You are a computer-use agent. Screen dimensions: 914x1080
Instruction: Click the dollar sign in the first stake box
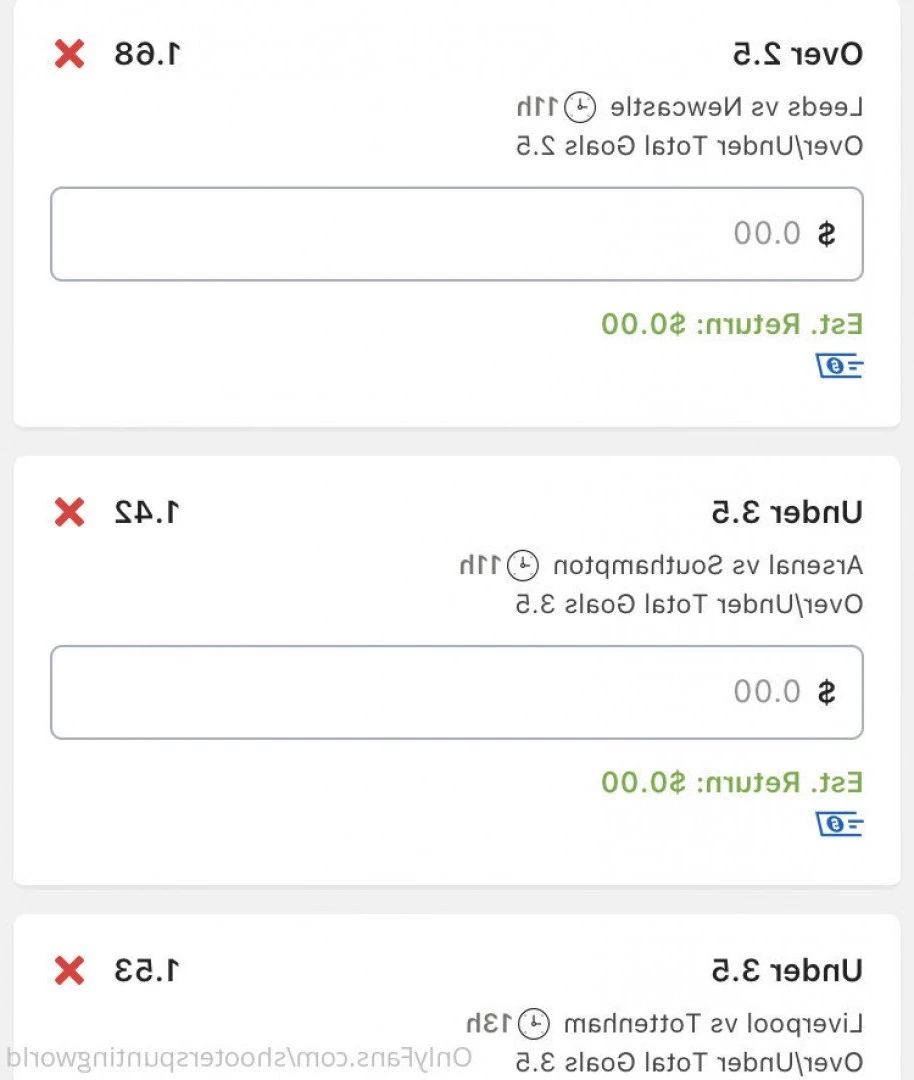[x=827, y=233]
